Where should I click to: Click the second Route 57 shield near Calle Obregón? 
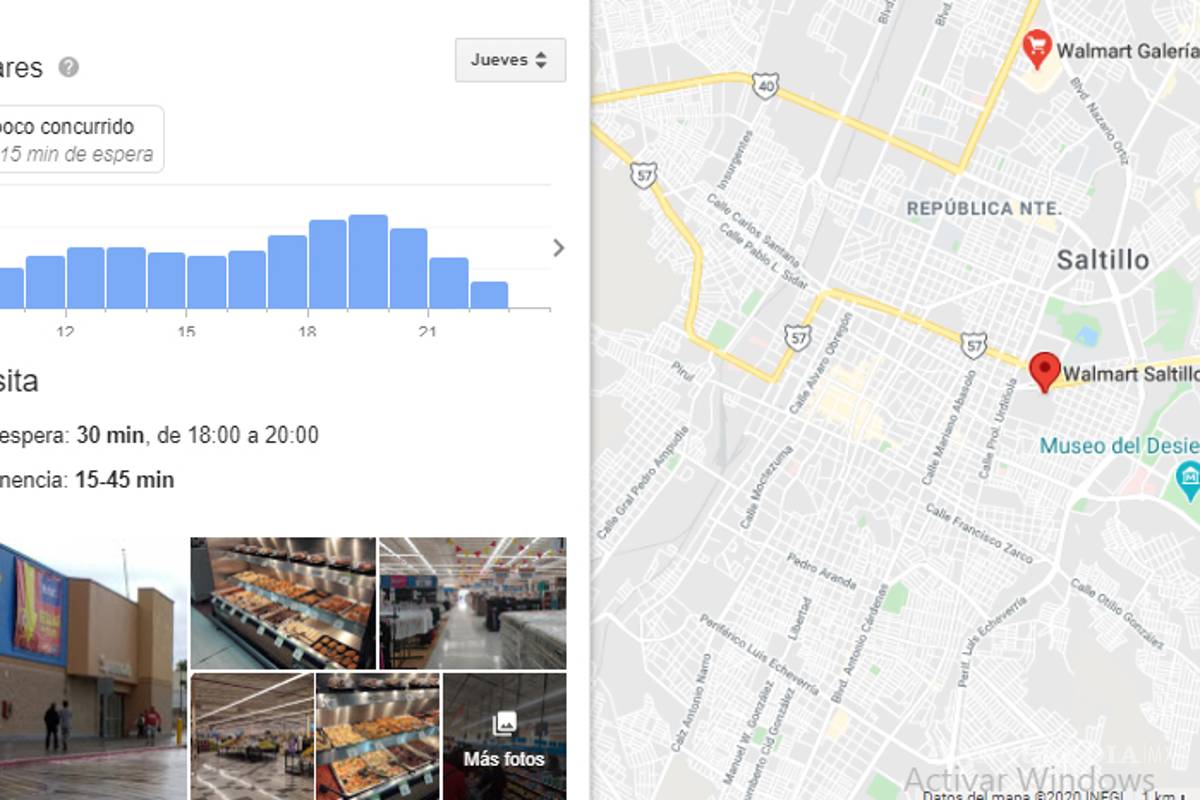pos(797,339)
